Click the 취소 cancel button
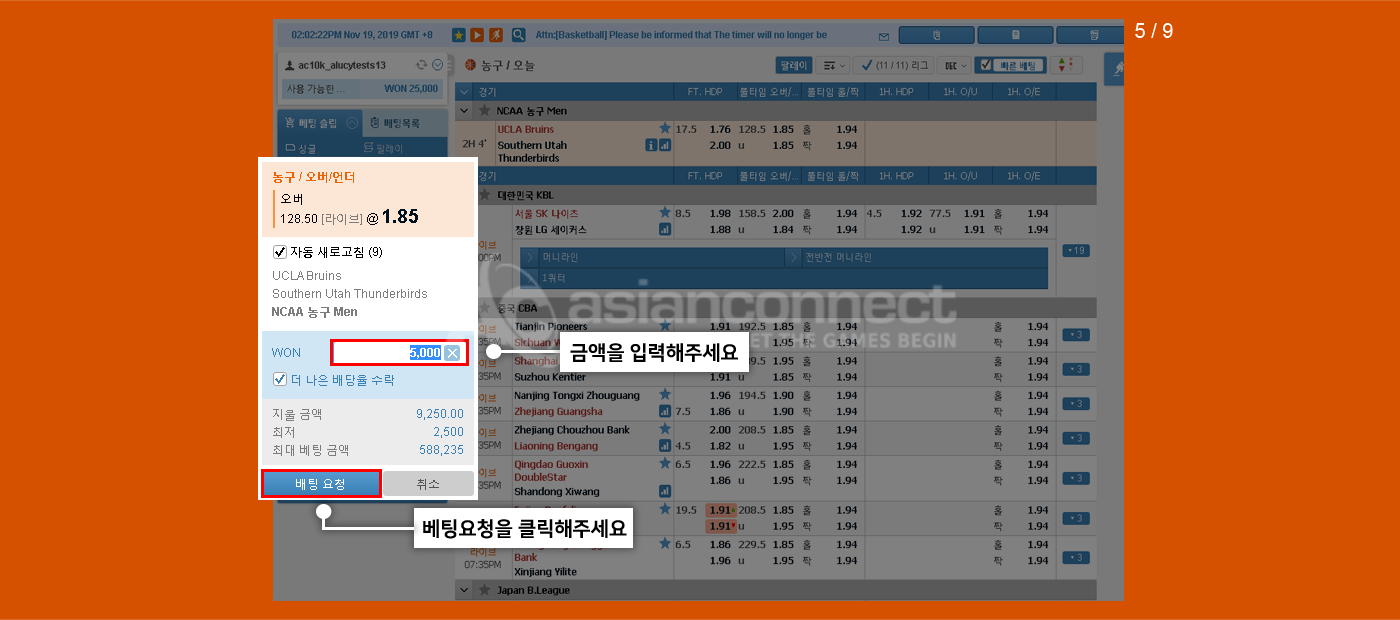 (x=428, y=484)
